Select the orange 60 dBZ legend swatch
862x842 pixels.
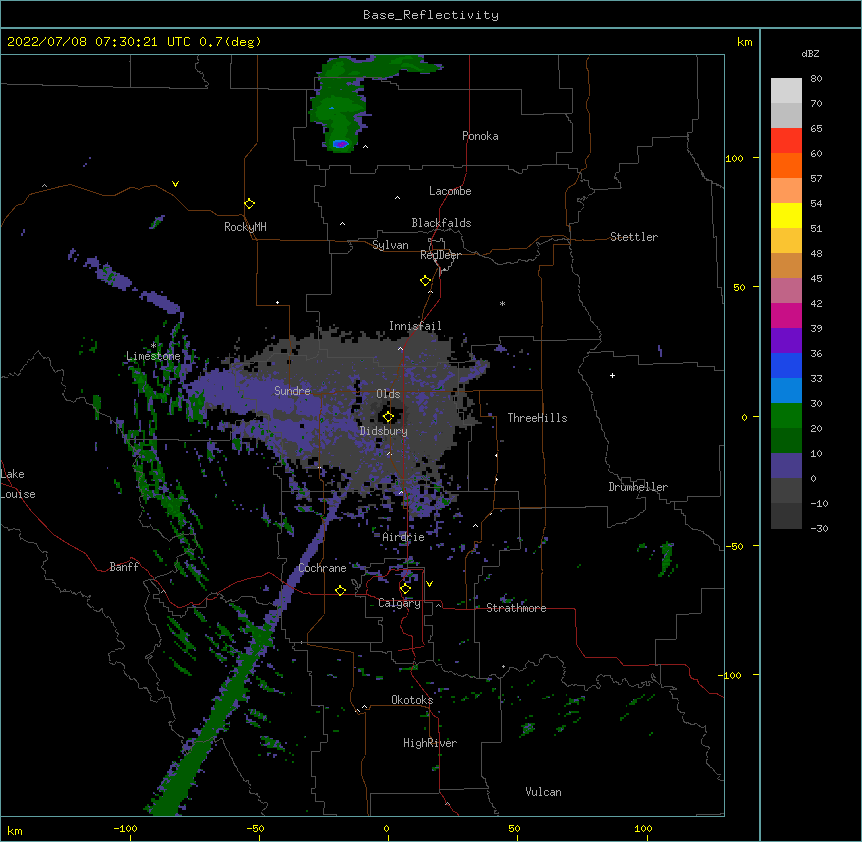(786, 165)
